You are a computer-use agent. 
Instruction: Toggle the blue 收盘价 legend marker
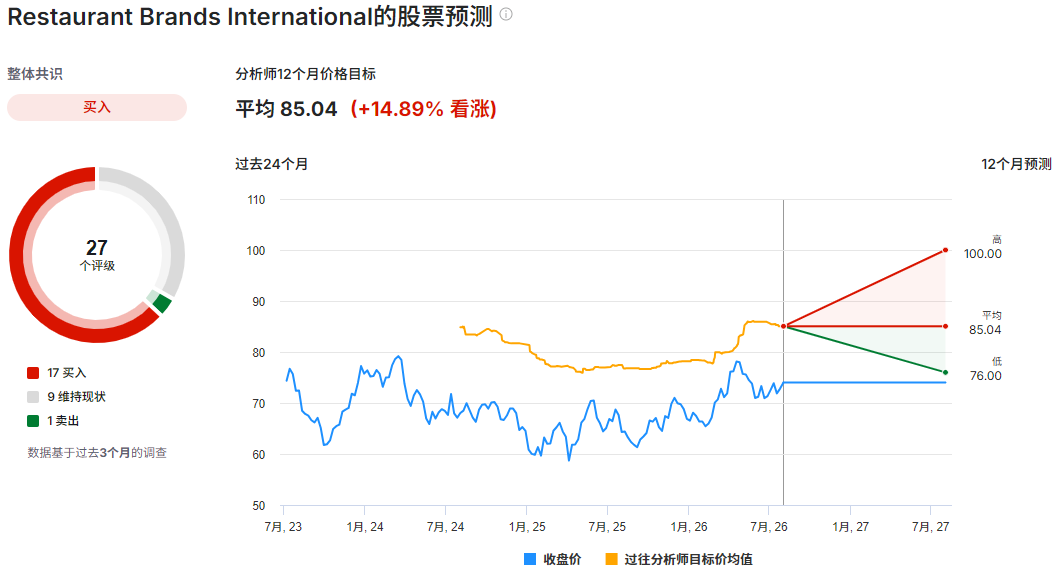[530, 559]
